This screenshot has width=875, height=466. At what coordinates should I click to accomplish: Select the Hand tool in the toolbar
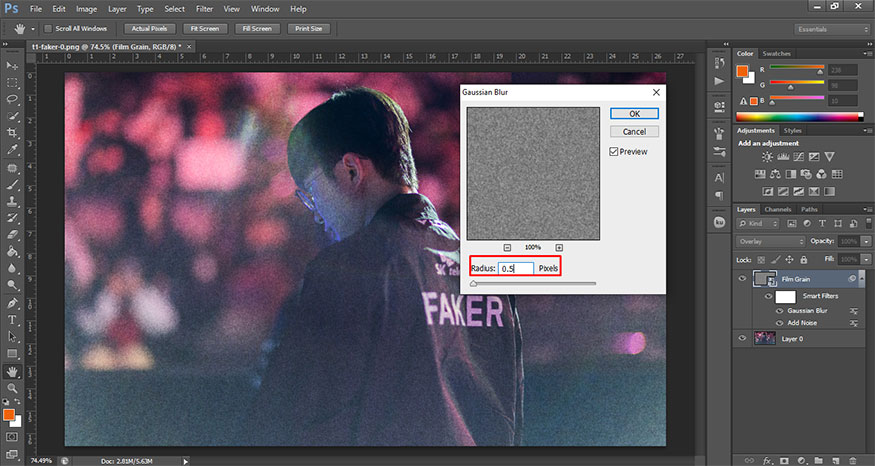pos(13,371)
